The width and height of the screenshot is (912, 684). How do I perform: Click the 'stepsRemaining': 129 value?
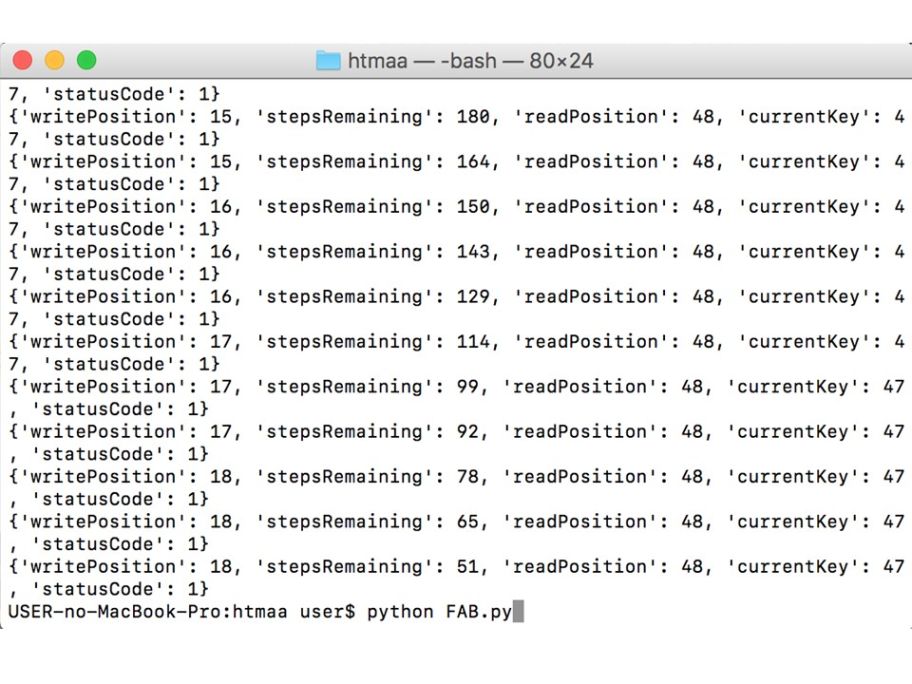coord(473,297)
